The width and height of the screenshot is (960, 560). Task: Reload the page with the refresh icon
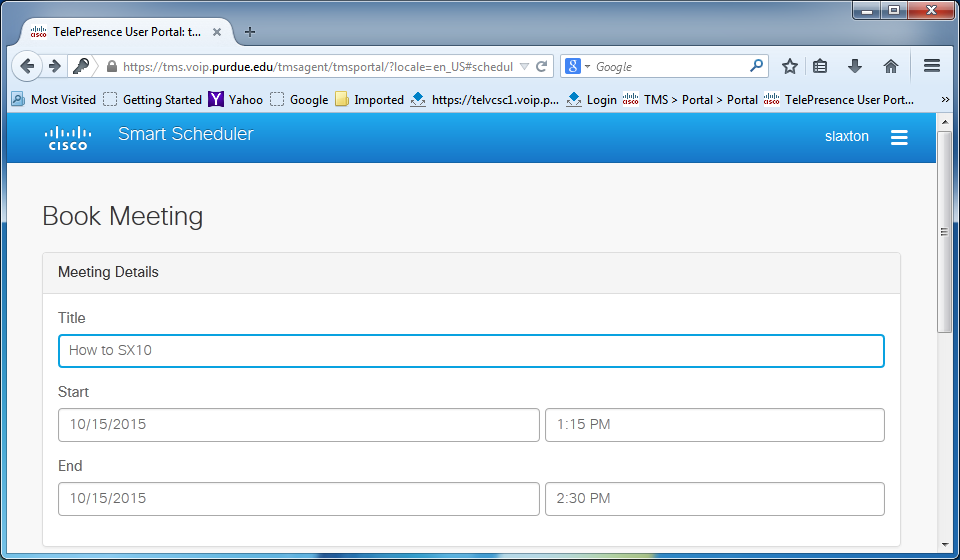coord(542,66)
